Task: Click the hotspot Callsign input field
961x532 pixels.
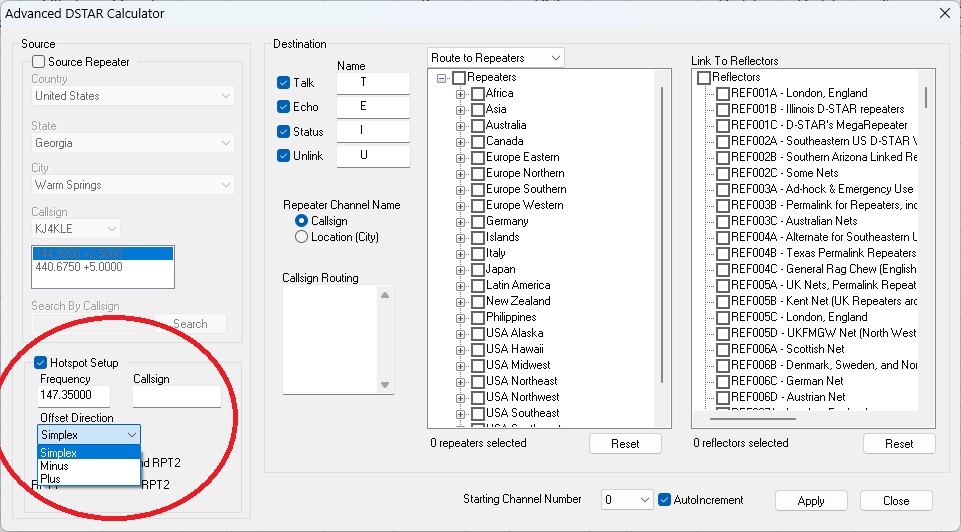Action: coord(177,396)
